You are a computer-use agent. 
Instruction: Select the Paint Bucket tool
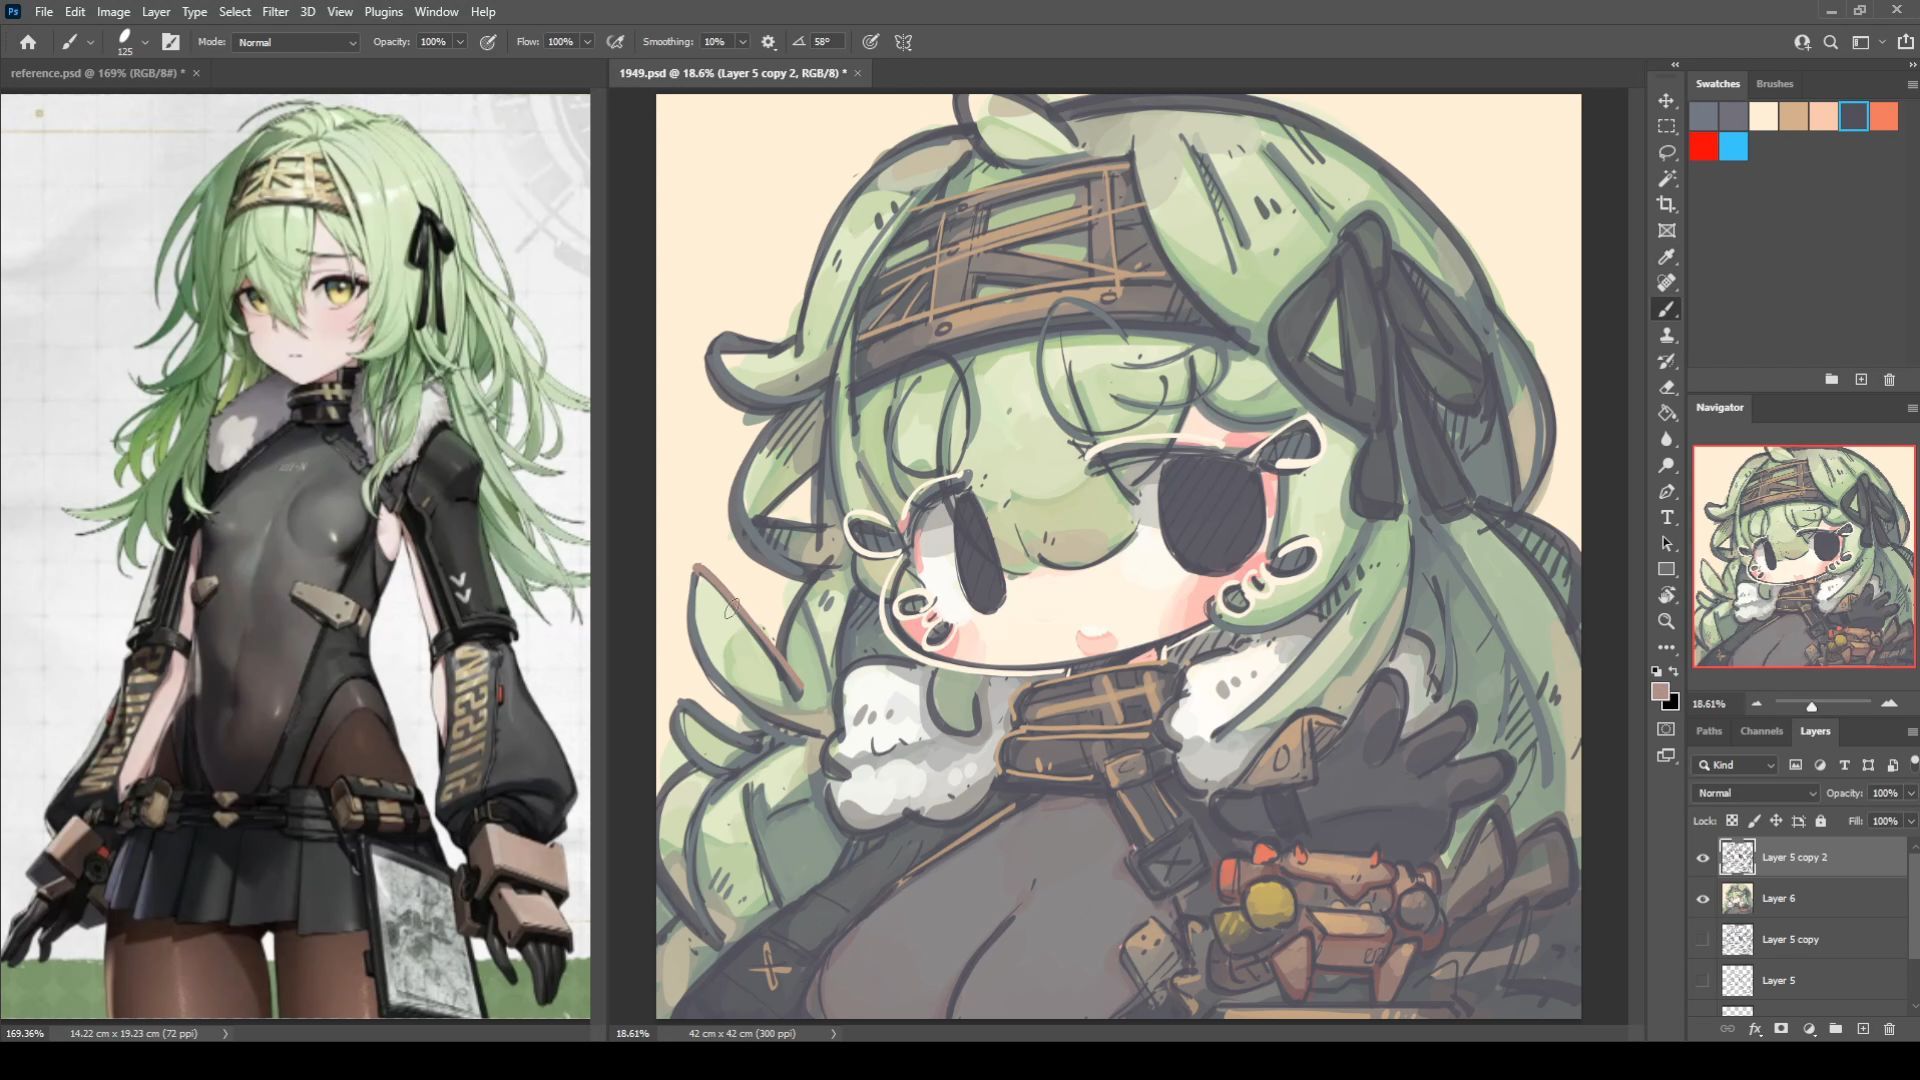[1666, 413]
